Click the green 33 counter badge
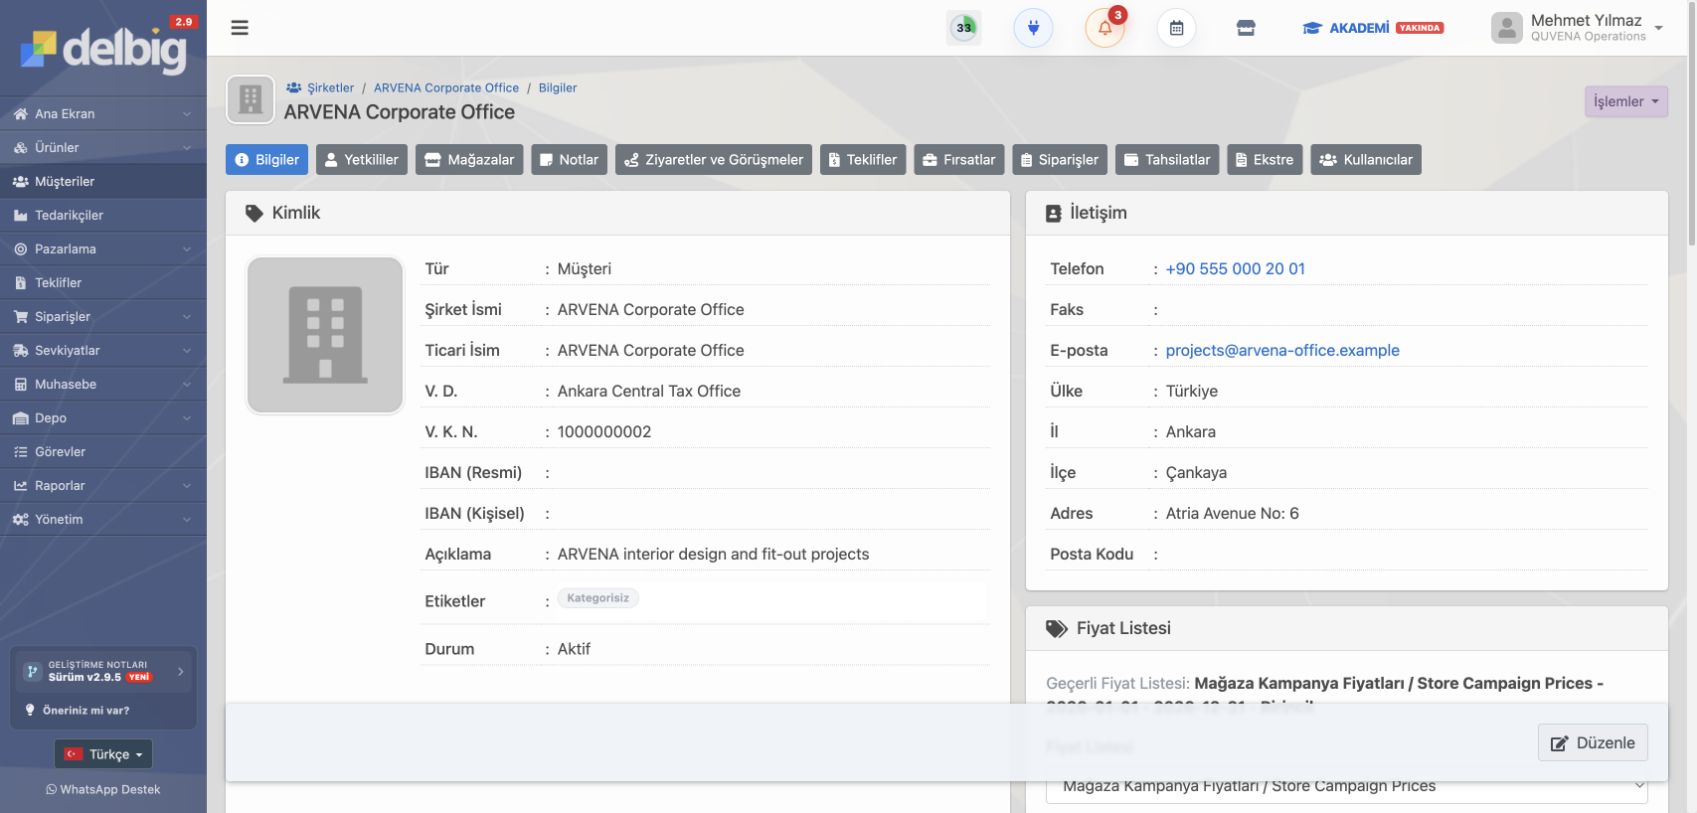 [x=964, y=28]
